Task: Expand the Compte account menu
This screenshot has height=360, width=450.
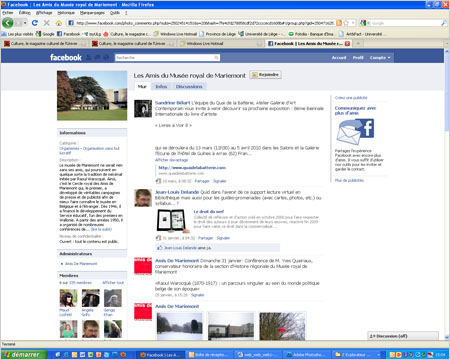Action: (x=380, y=58)
